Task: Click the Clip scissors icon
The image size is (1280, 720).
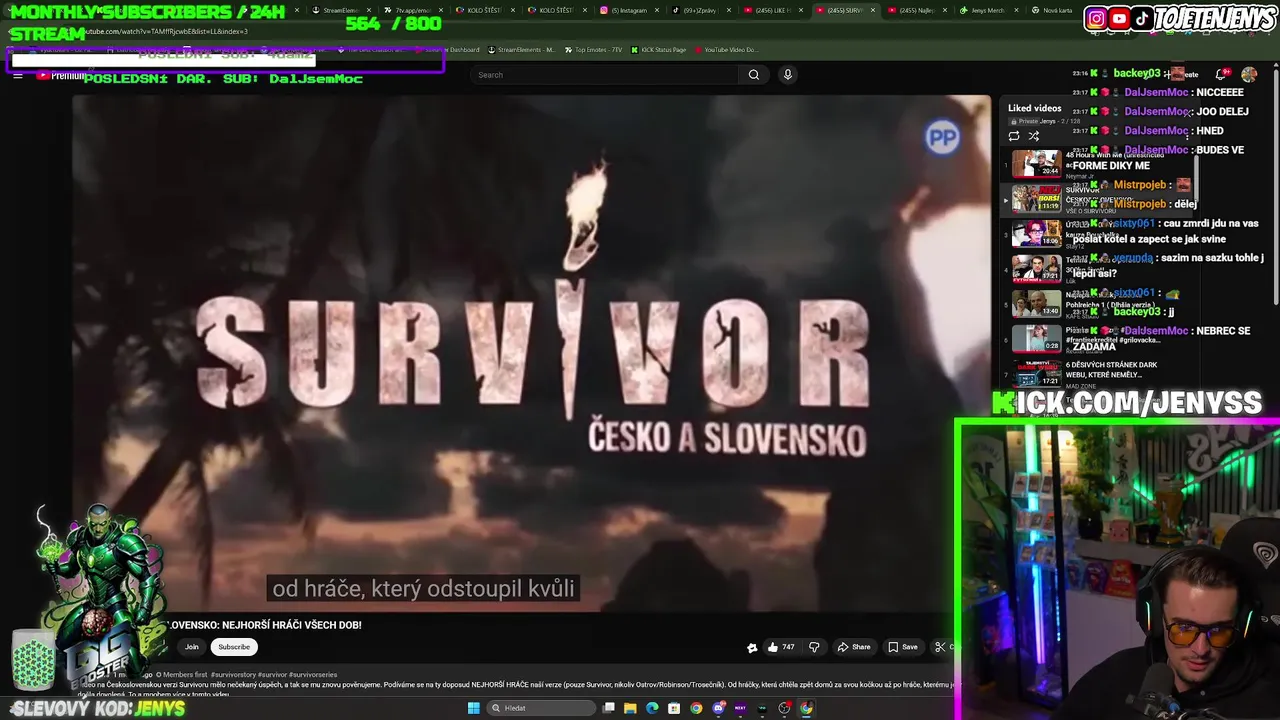Action: coord(940,647)
